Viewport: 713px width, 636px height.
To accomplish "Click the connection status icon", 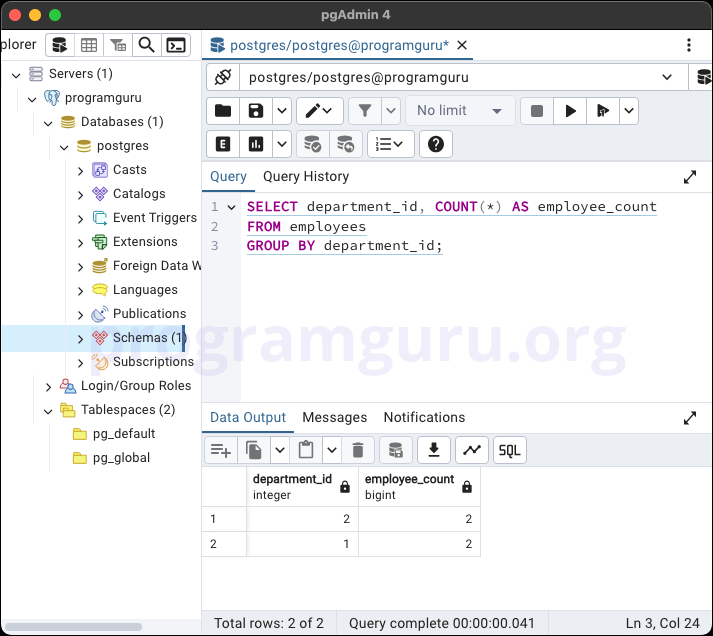I will pyautogui.click(x=223, y=77).
